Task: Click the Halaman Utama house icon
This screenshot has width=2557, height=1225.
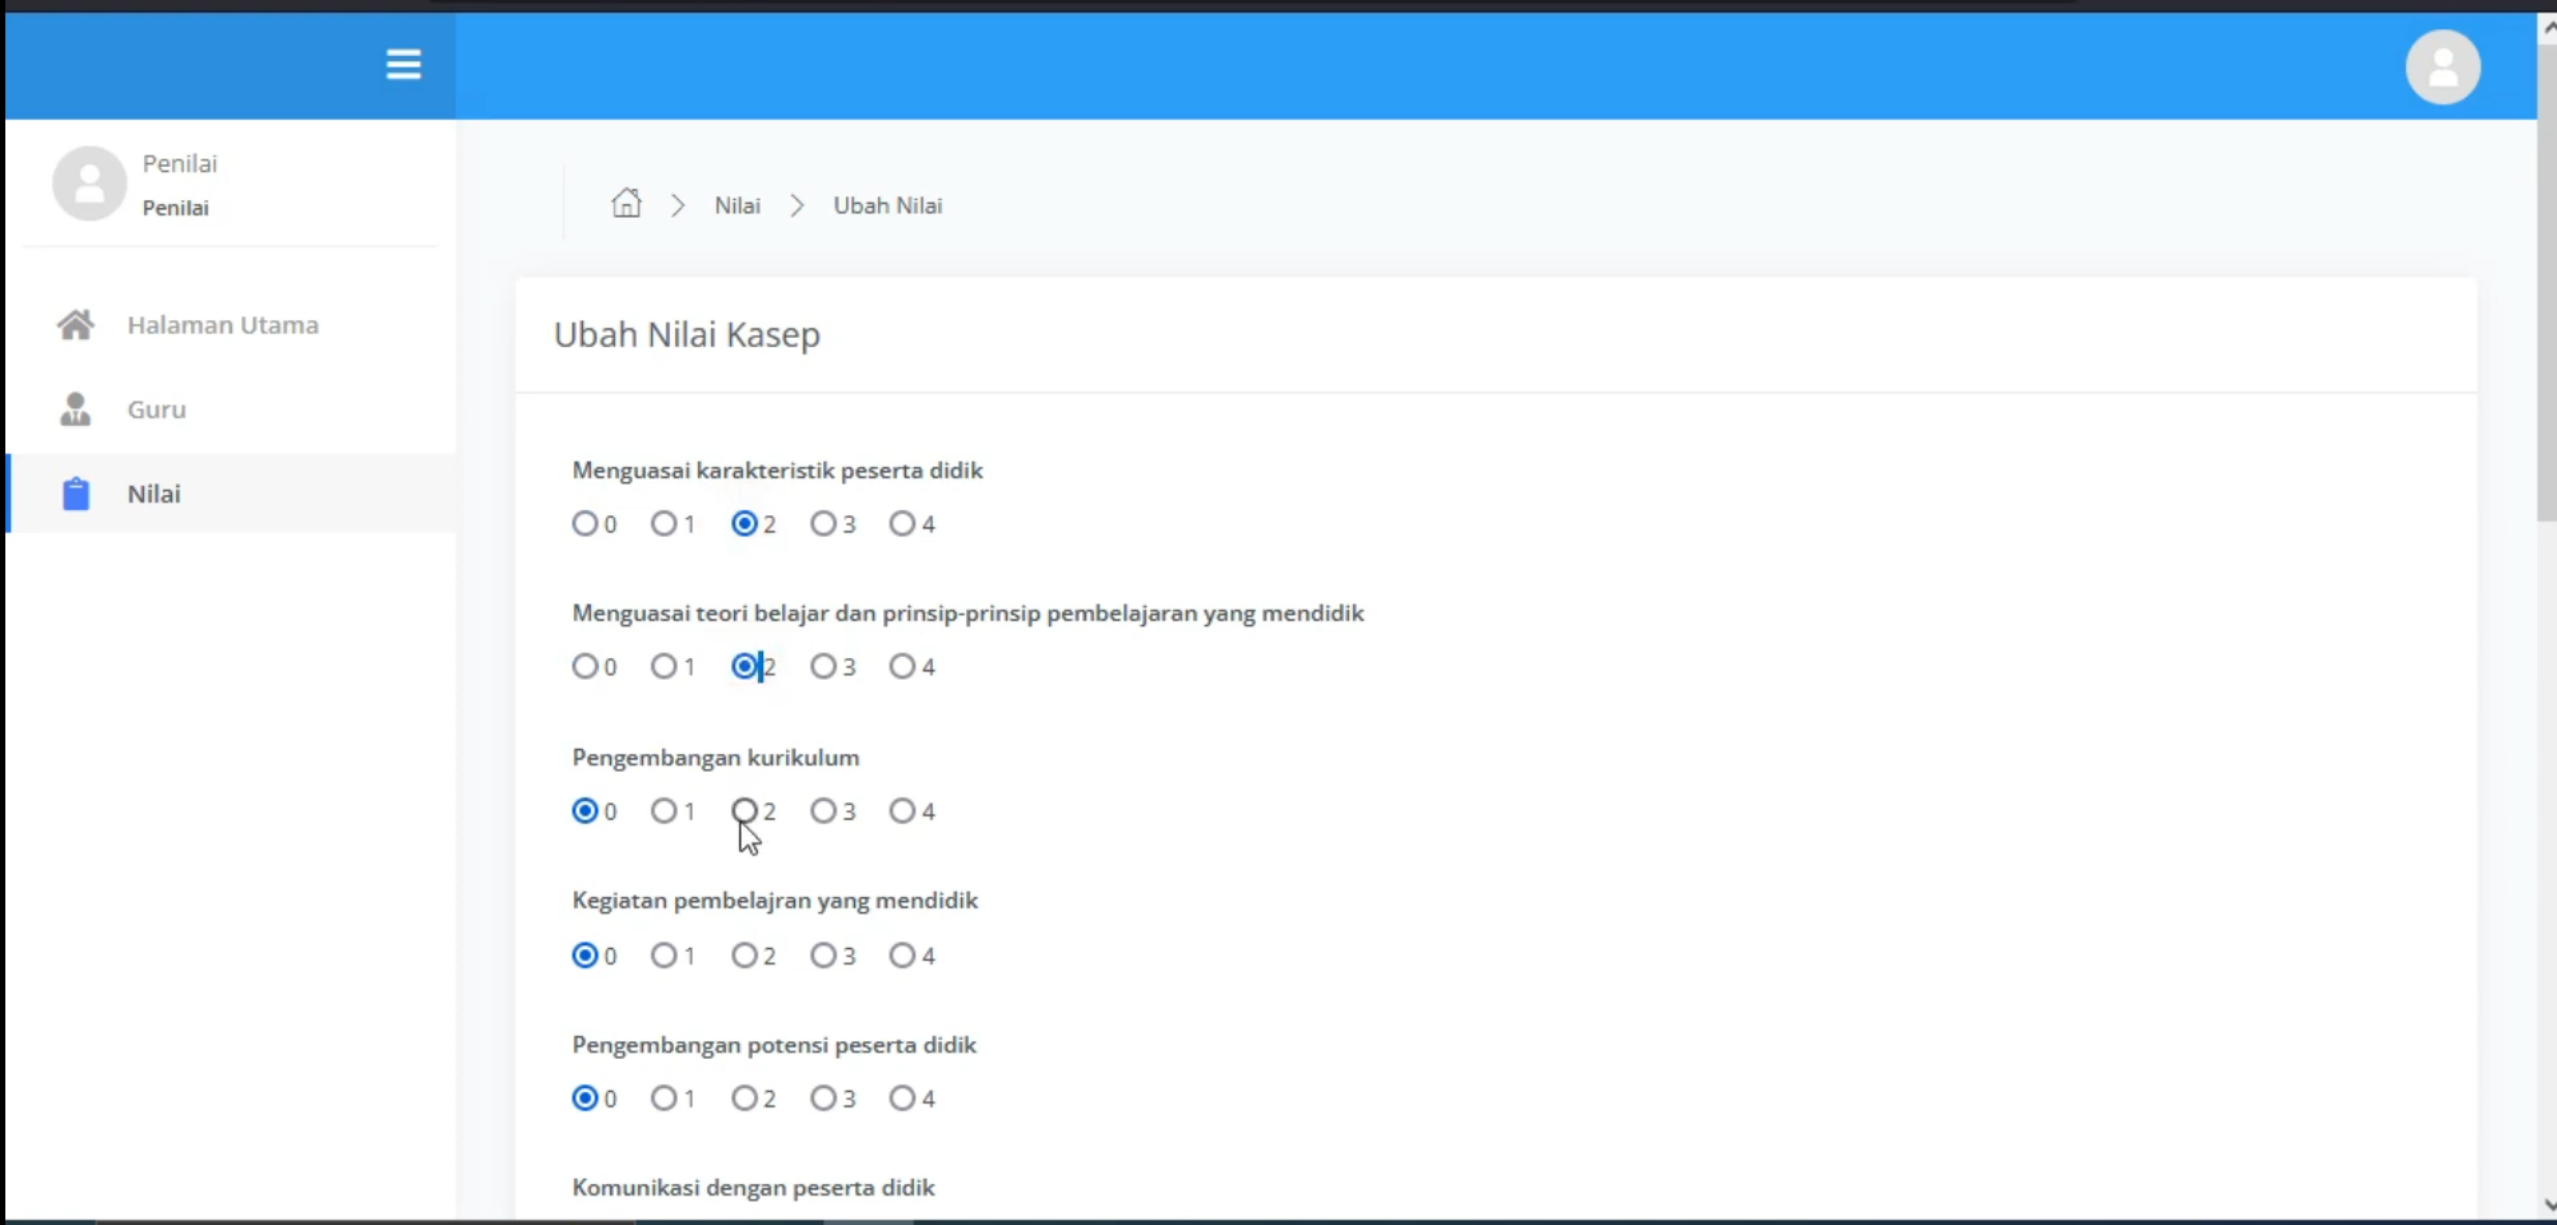Action: click(x=76, y=325)
